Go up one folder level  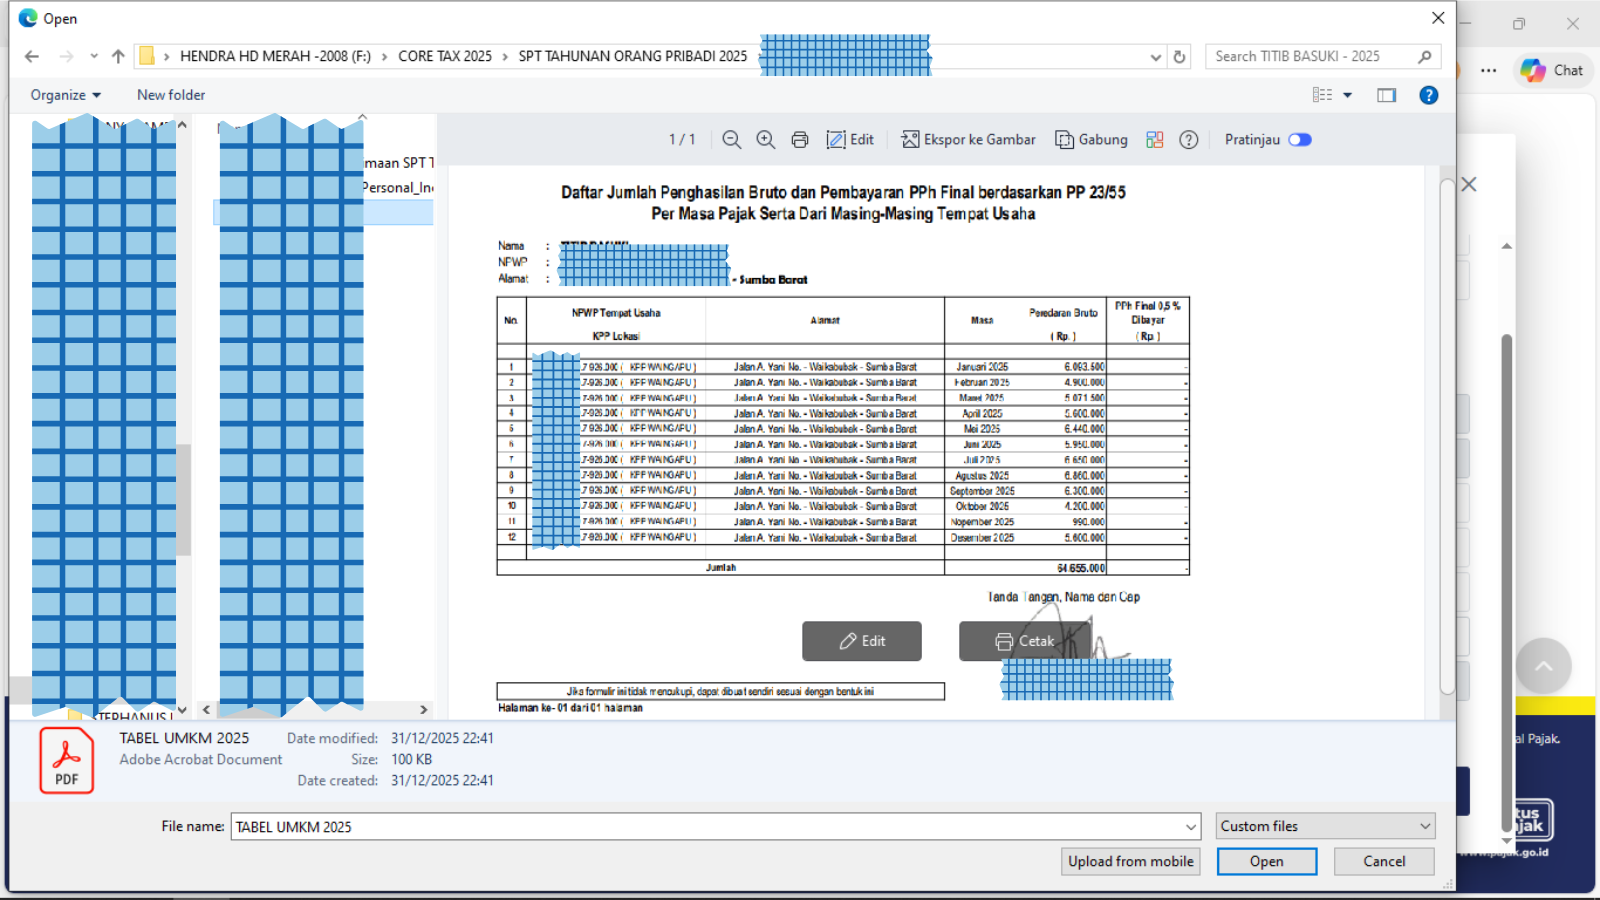(x=118, y=57)
